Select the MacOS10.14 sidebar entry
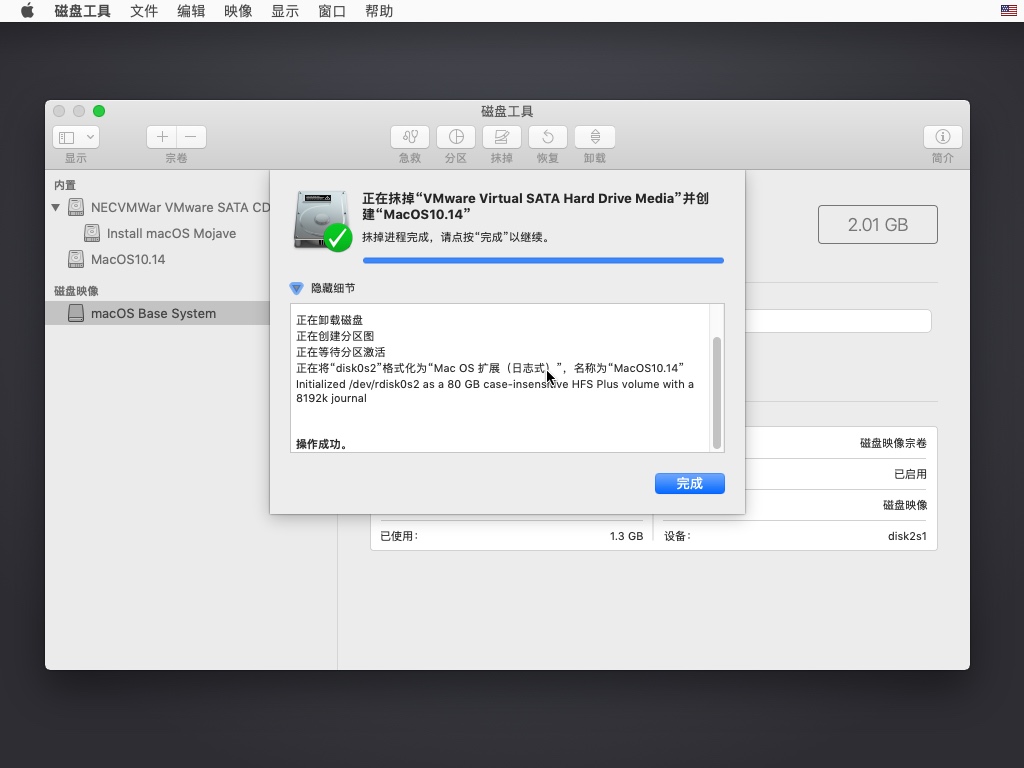This screenshot has height=768, width=1024. (x=128, y=259)
